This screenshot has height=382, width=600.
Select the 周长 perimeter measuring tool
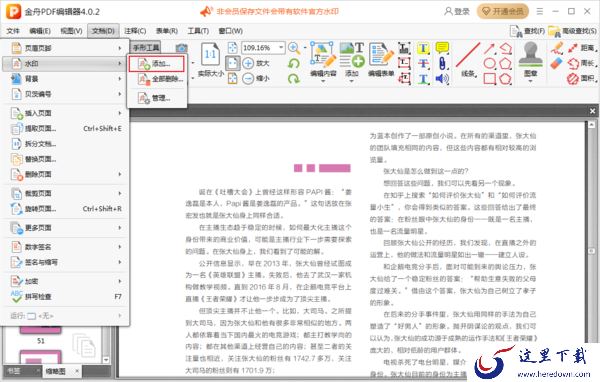(581, 63)
